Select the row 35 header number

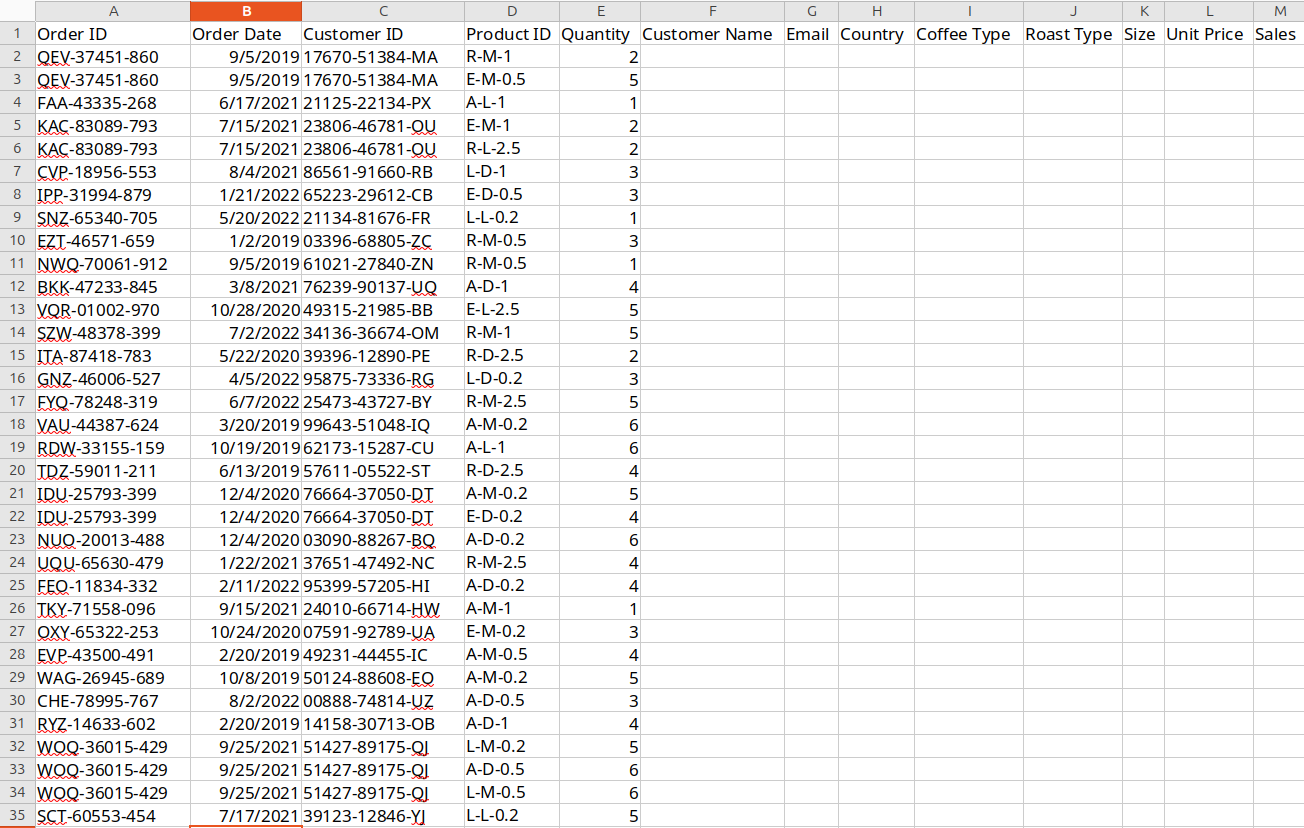coord(17,816)
